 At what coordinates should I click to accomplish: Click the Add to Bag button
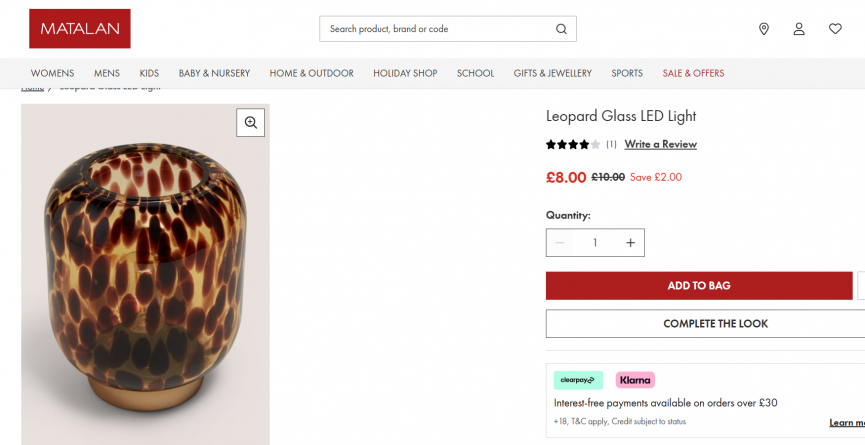[x=699, y=286]
